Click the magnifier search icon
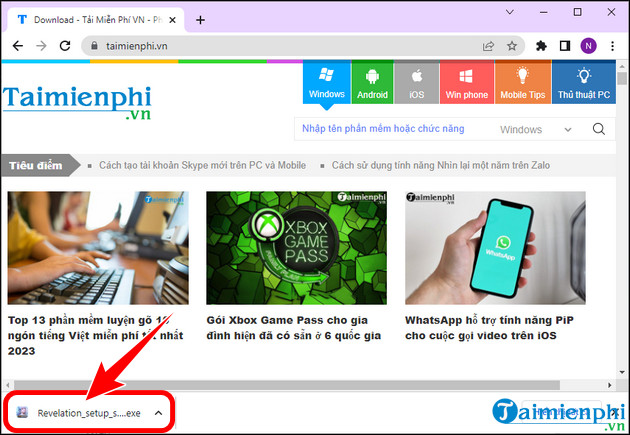 (599, 129)
